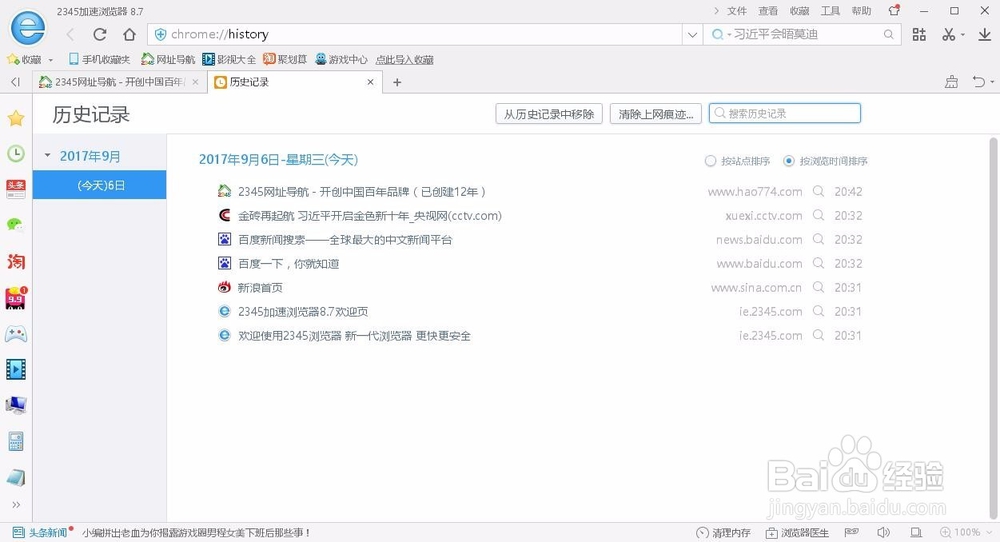Screen dimensions: 1000x542
Task: Expand the menu bar chevron before 文件
Action: (716, 11)
